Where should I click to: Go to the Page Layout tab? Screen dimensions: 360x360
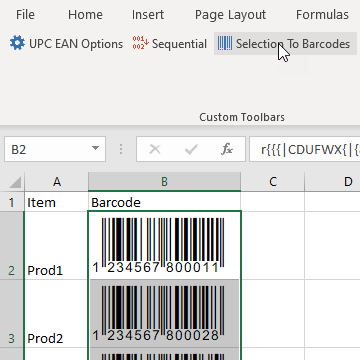pyautogui.click(x=230, y=15)
